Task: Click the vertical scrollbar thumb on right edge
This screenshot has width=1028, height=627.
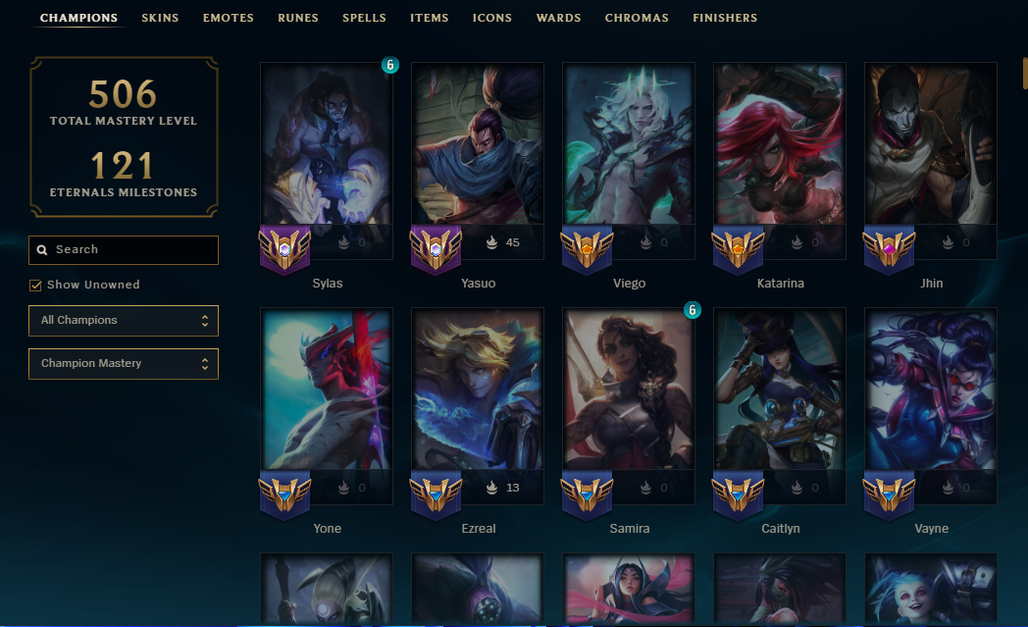Action: (1025, 73)
